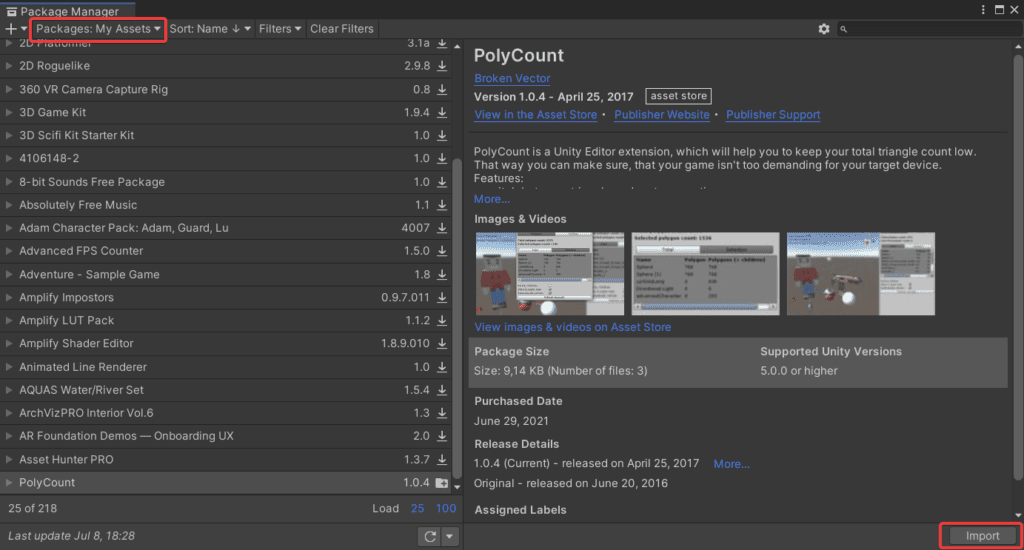Select the Animated Line Renderer row
This screenshot has width=1024, height=550.
click(226, 367)
